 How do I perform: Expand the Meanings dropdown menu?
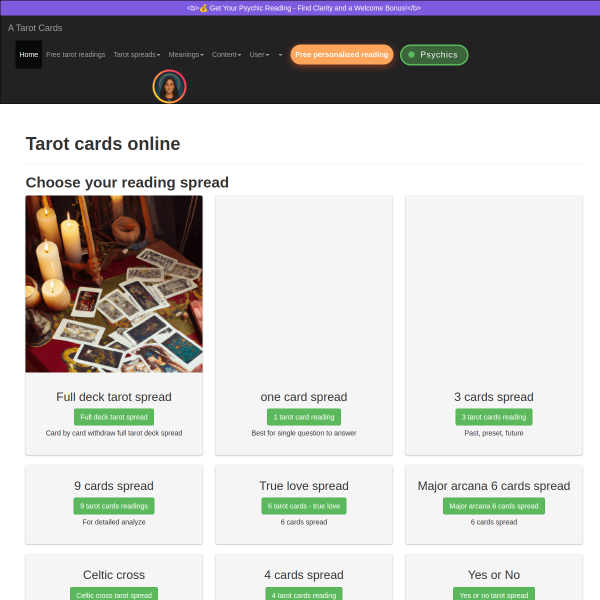(186, 55)
